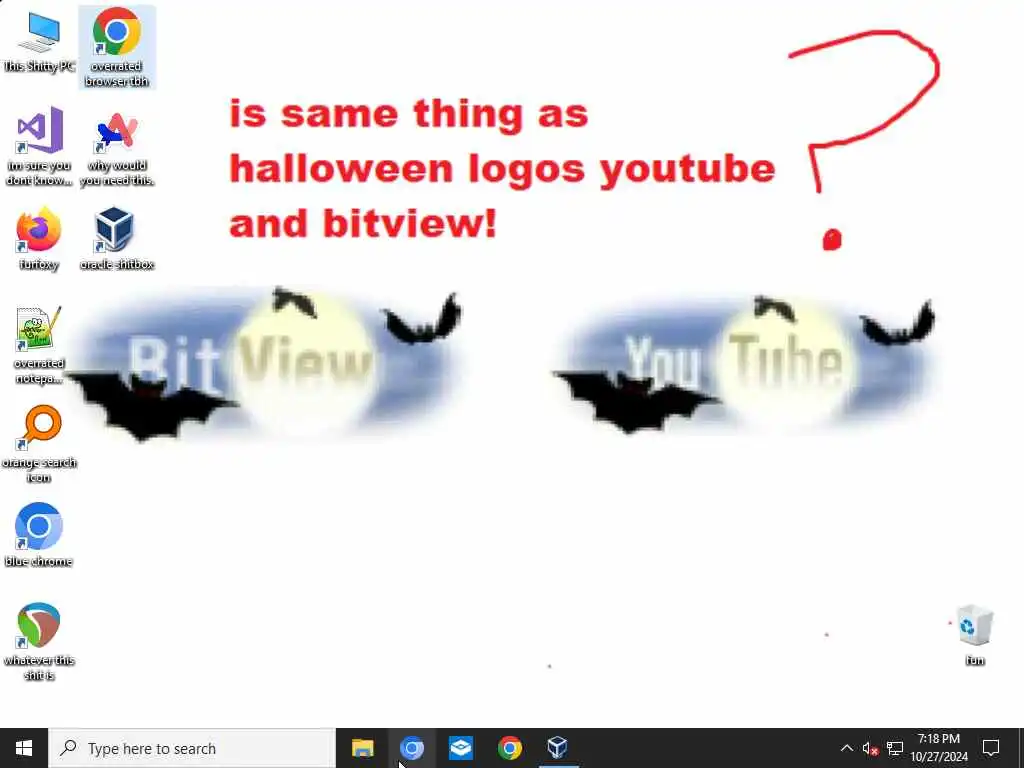Open Google Chrome from the taskbar
This screenshot has height=768, width=1024.
tap(510, 748)
